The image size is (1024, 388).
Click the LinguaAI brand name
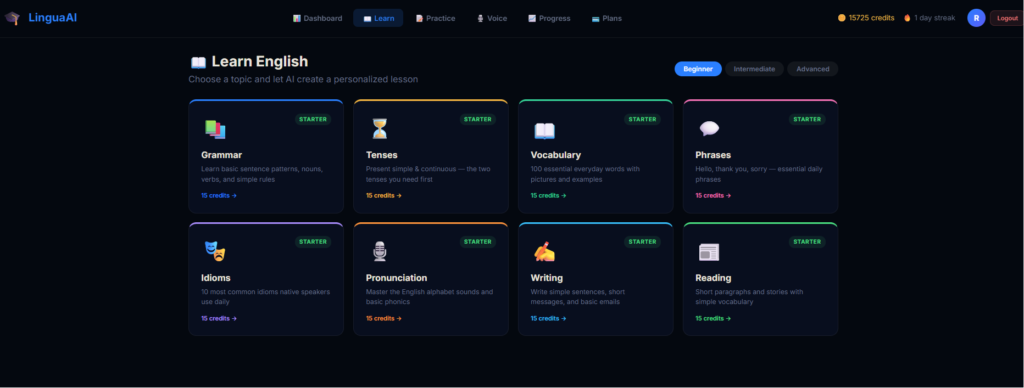pyautogui.click(x=53, y=18)
